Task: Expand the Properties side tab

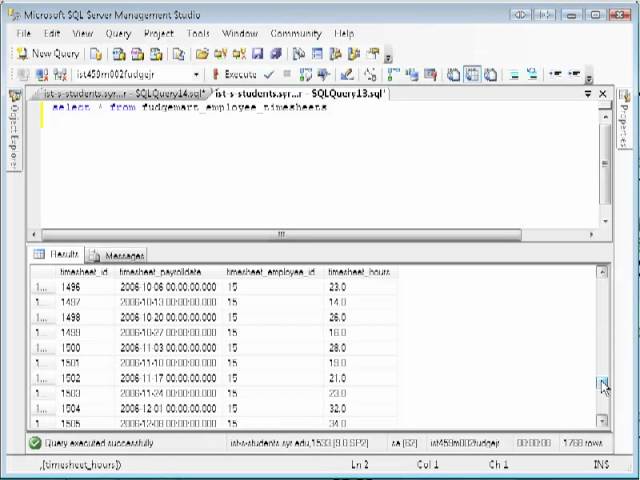Action: pyautogui.click(x=624, y=119)
